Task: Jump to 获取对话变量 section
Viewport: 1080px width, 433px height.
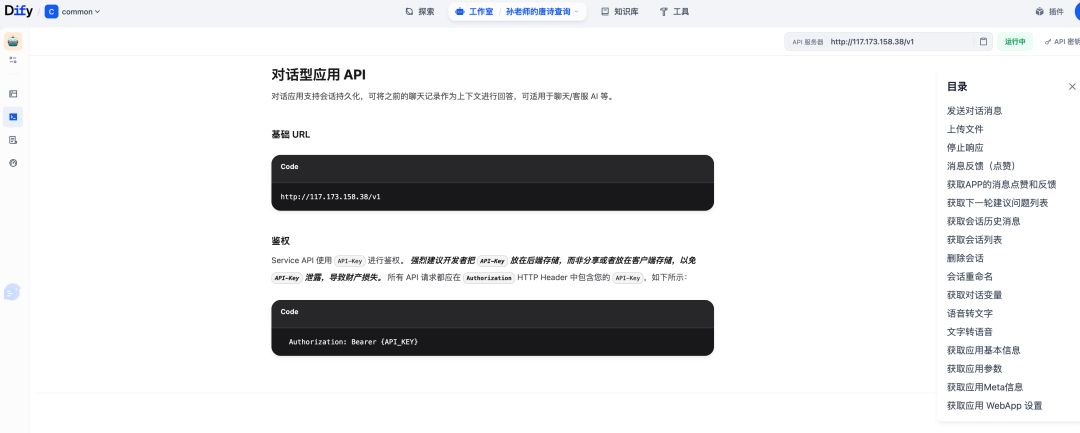Action: [974, 295]
